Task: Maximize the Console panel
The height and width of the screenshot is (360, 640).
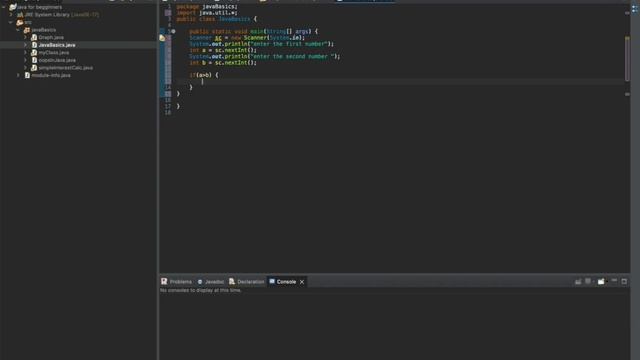Action: coord(624,281)
